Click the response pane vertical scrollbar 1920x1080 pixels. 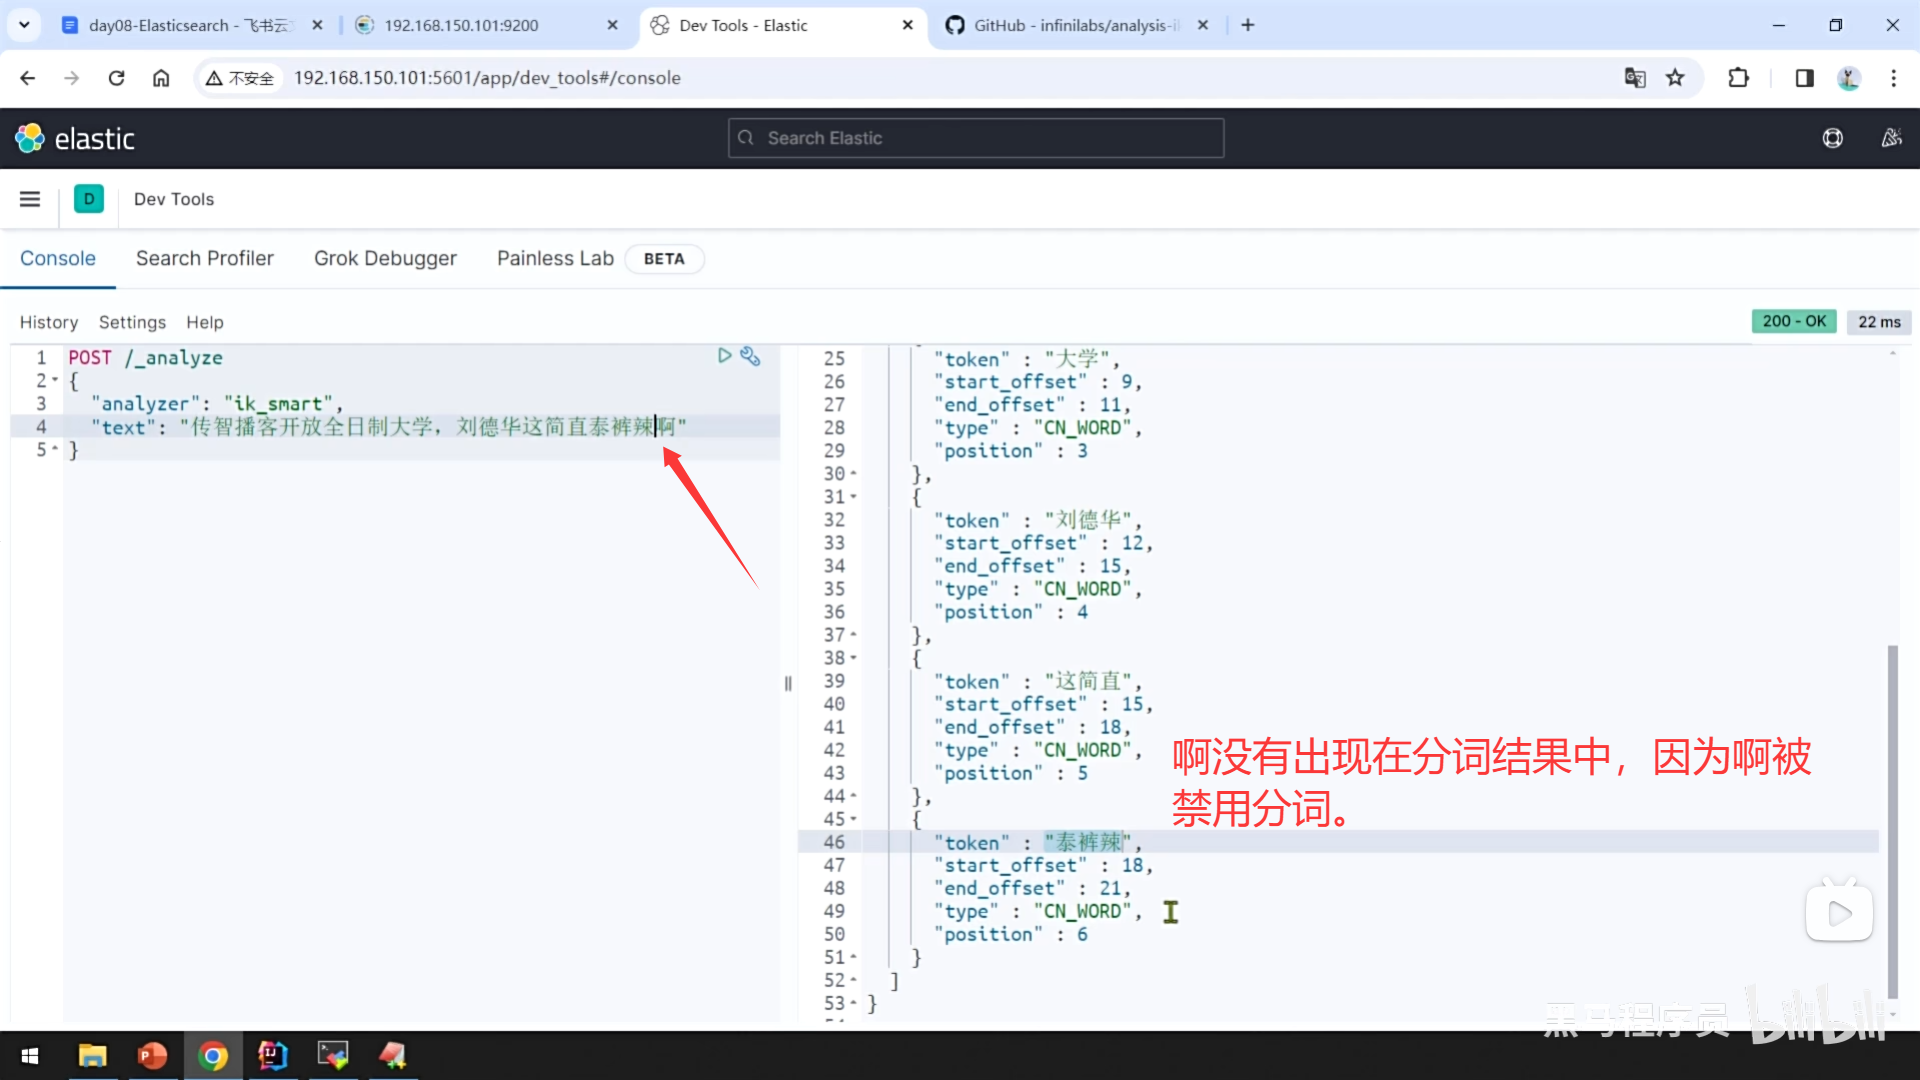(1891, 820)
